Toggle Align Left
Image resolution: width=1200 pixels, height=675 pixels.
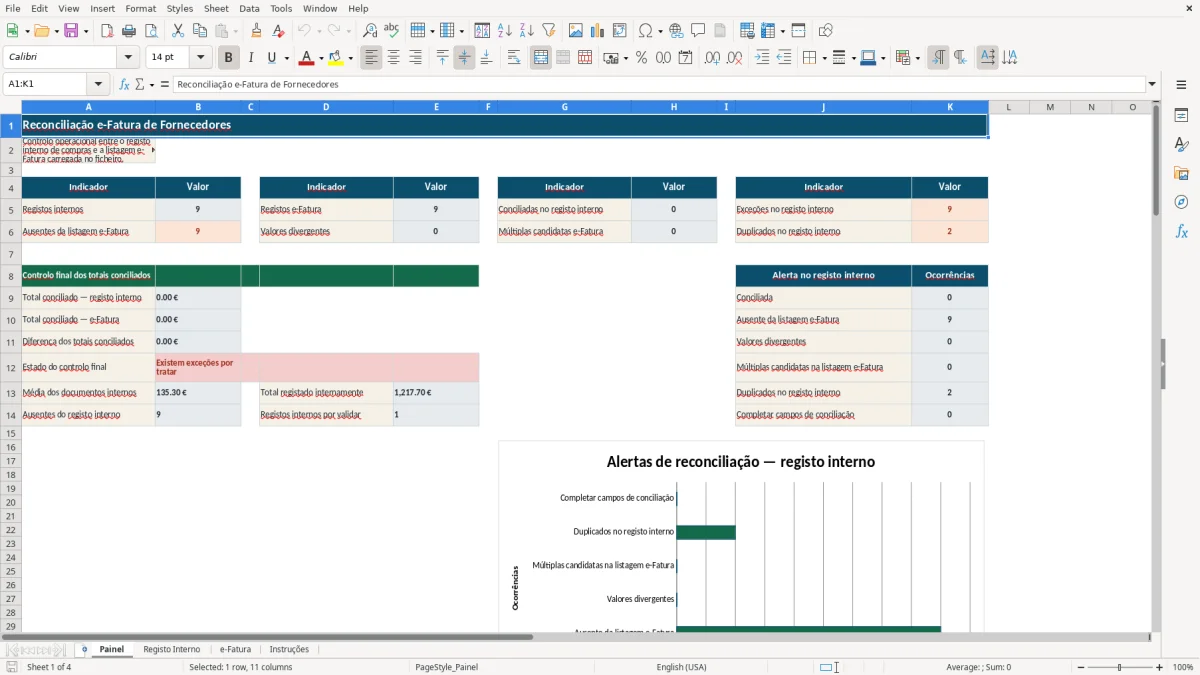click(371, 58)
